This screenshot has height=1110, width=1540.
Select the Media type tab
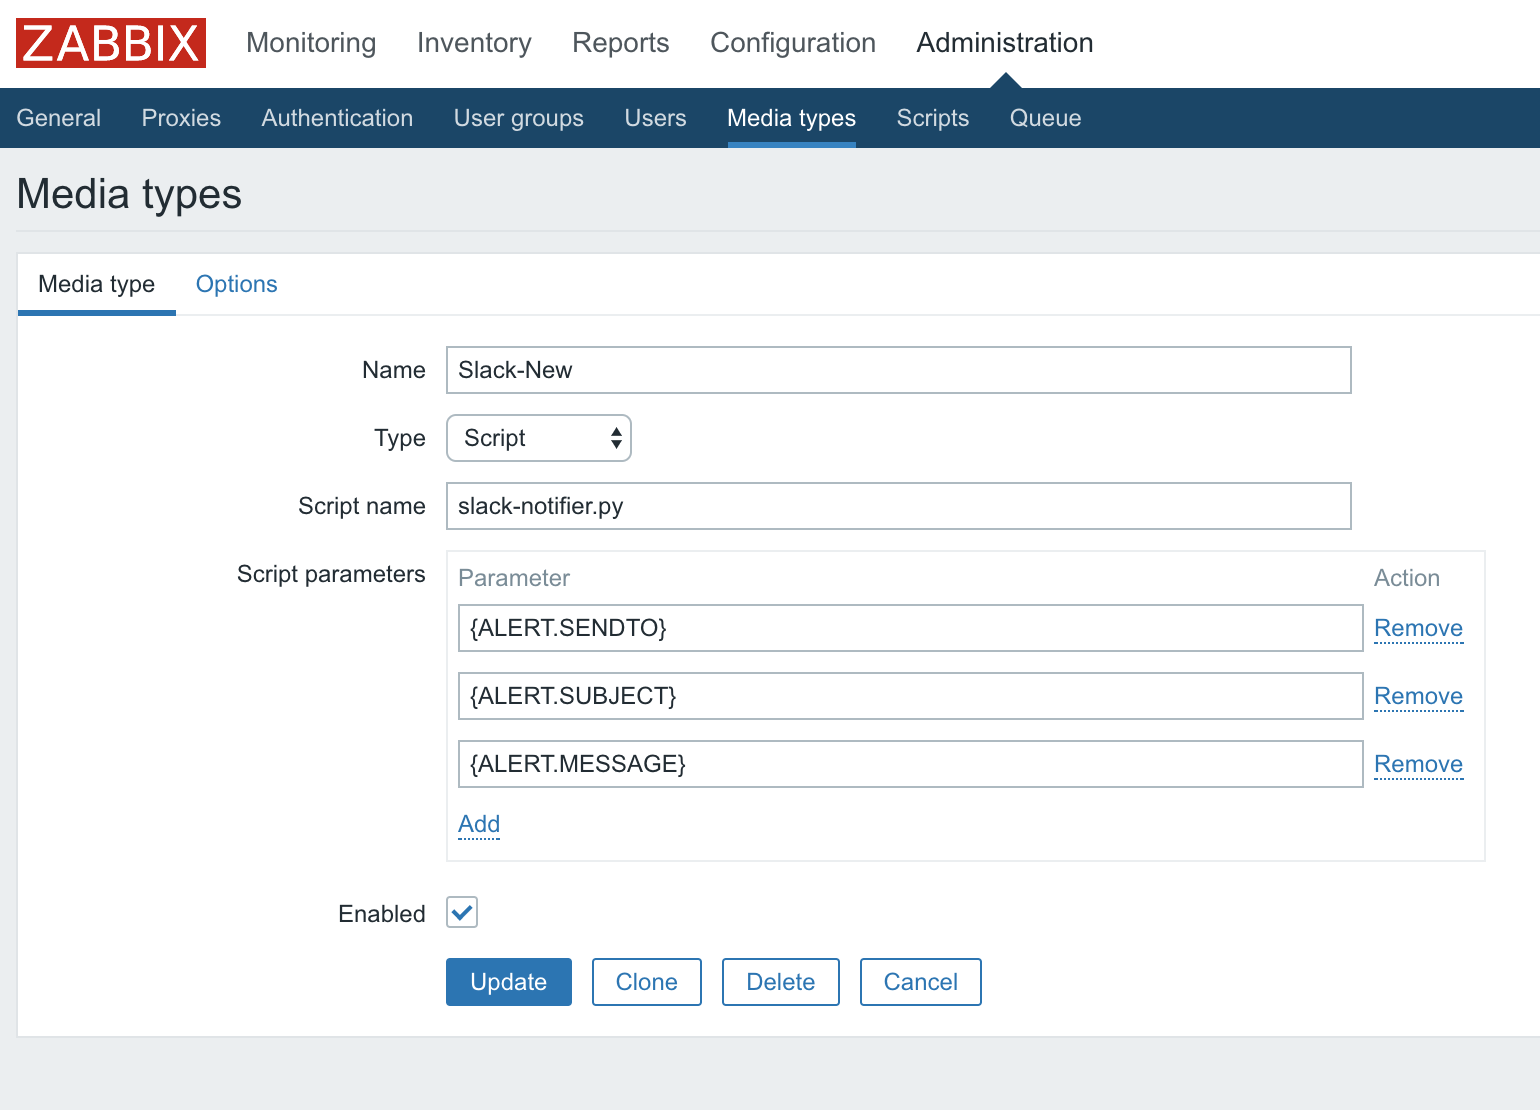click(97, 284)
